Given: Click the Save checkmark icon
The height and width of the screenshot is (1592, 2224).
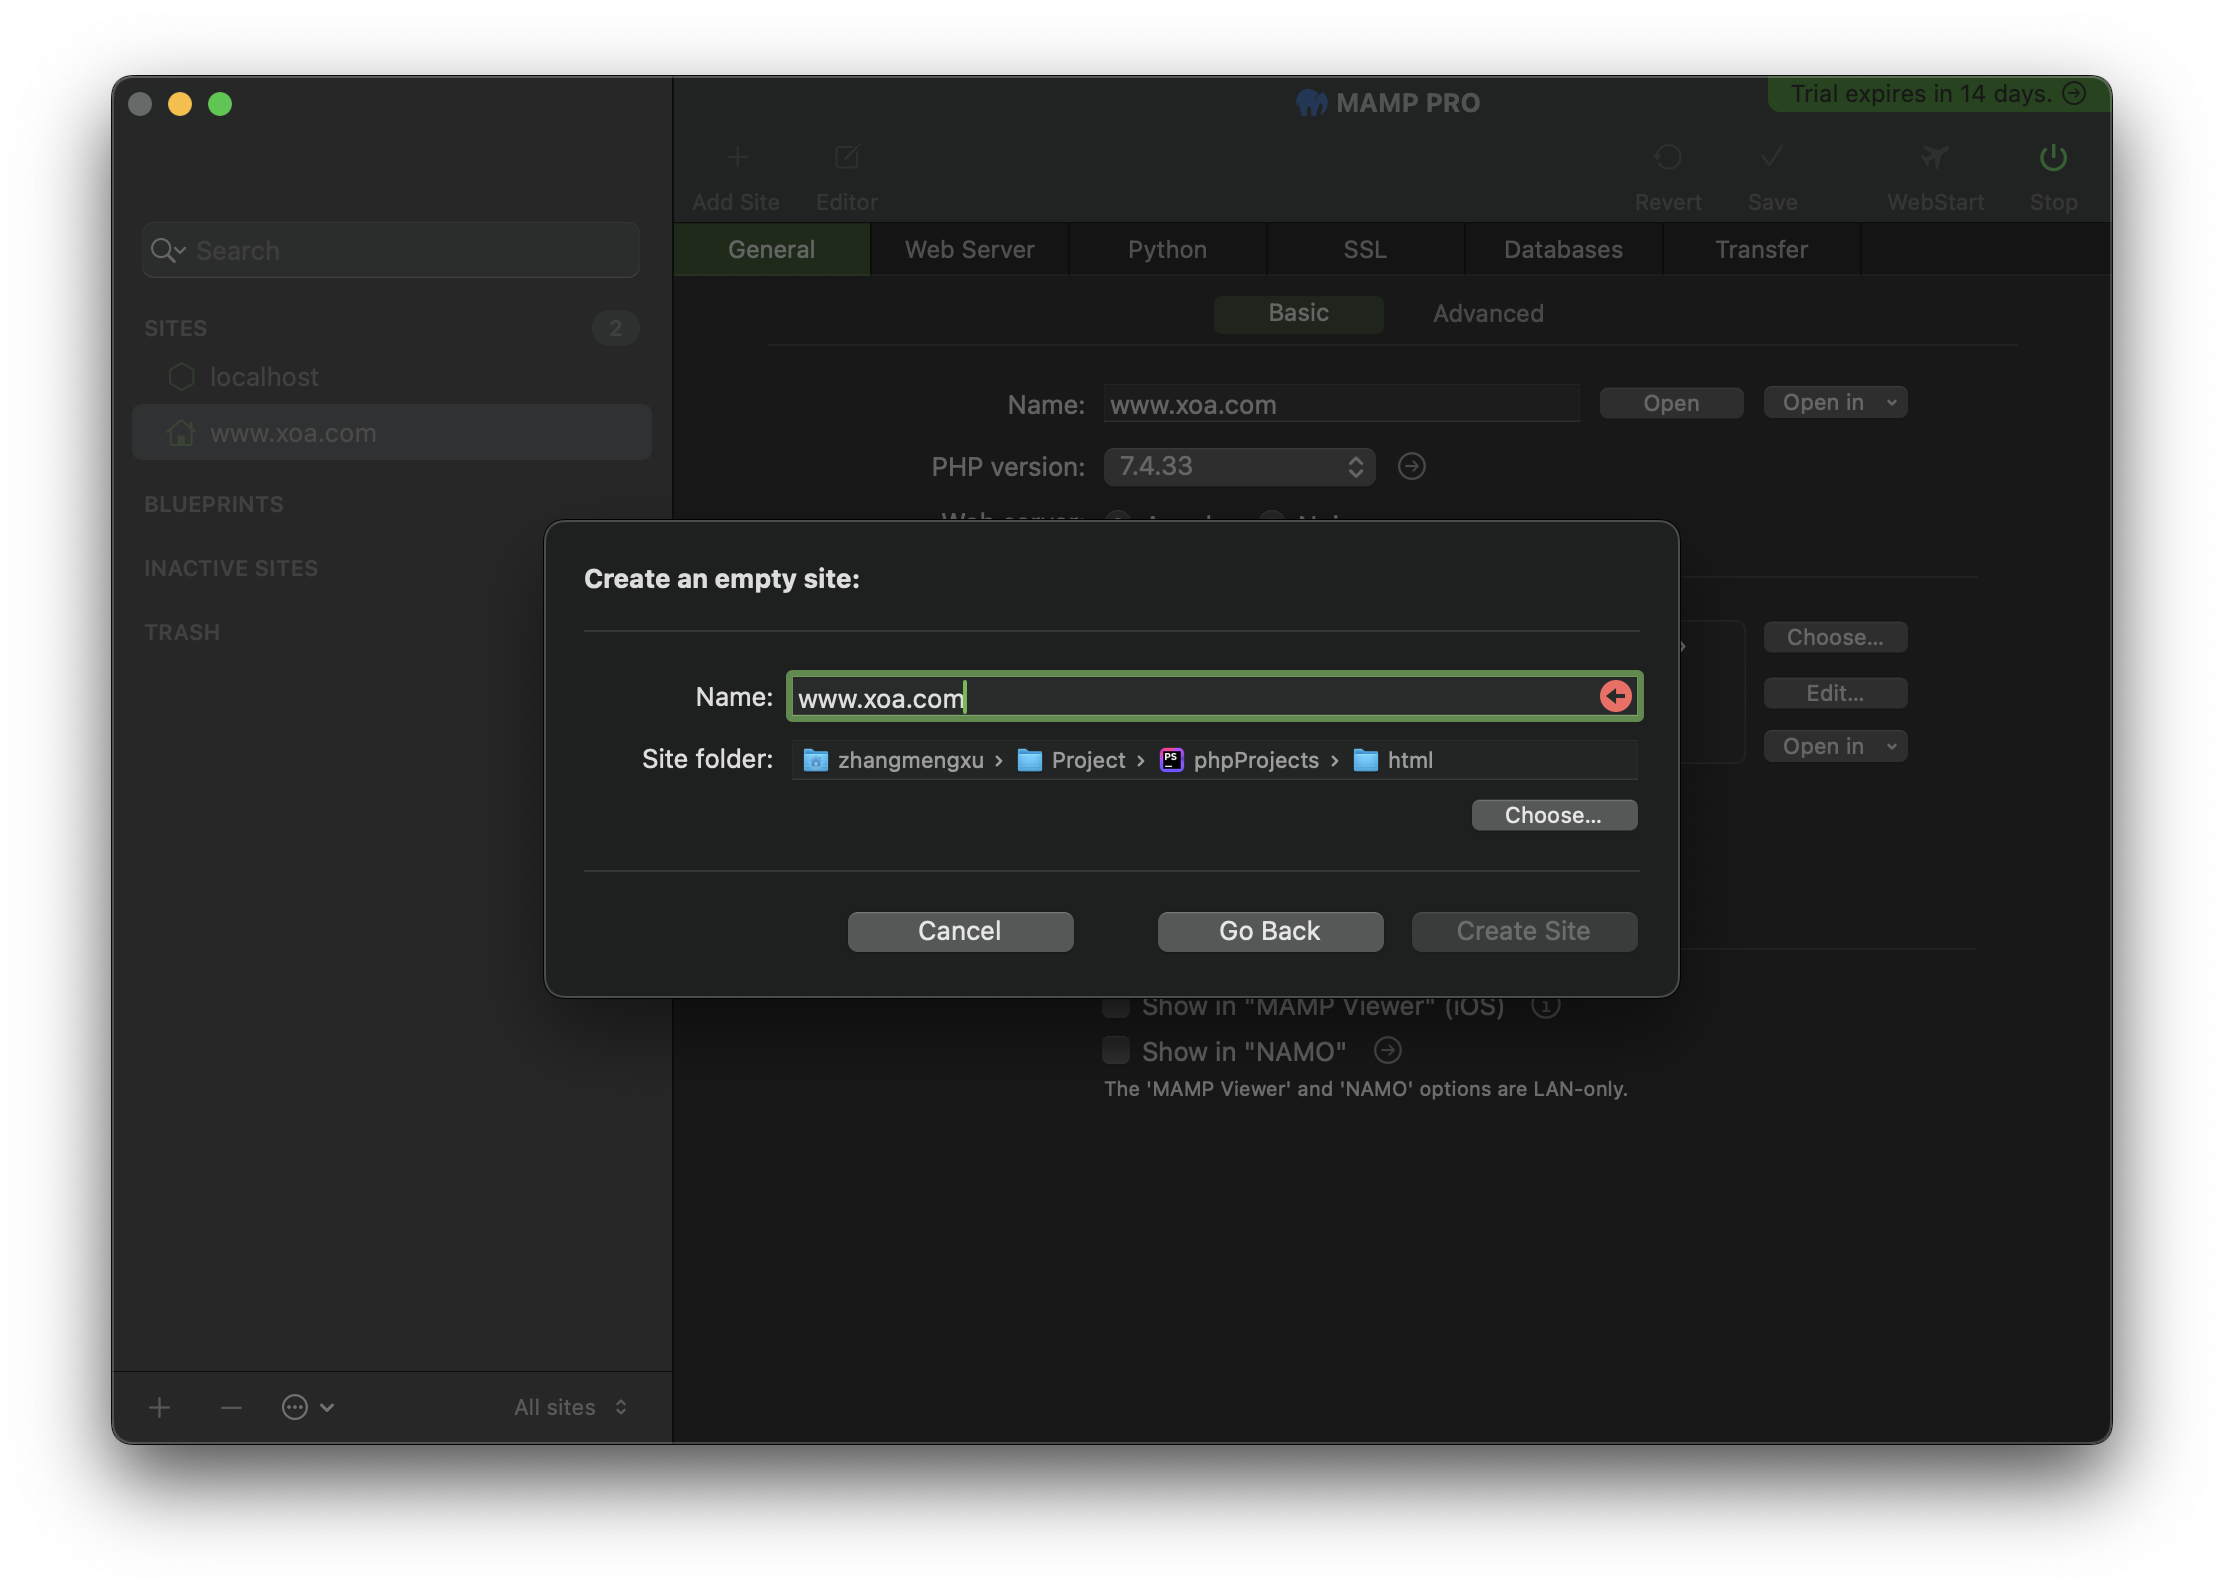Looking at the screenshot, I should (x=1772, y=157).
